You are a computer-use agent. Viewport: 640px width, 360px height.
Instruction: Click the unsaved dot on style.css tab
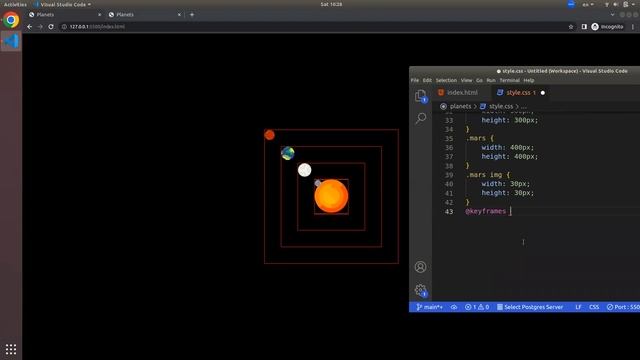(x=542, y=93)
